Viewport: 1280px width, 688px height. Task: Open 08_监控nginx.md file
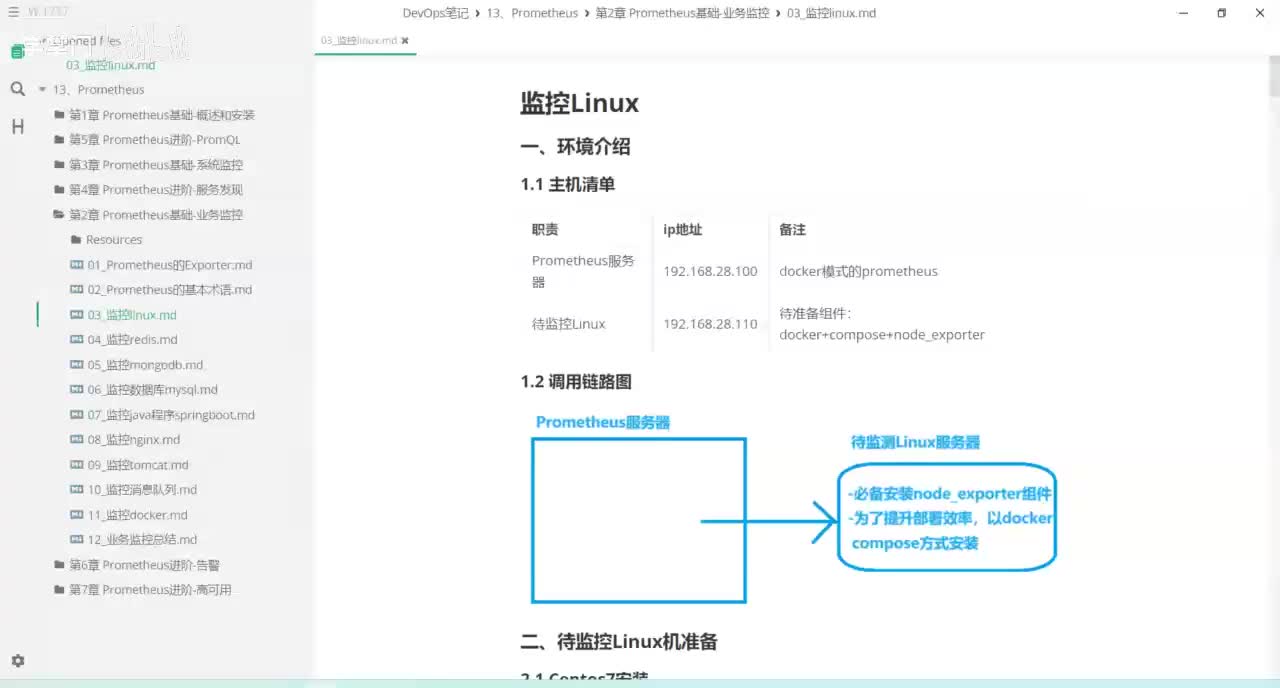pyautogui.click(x=134, y=440)
